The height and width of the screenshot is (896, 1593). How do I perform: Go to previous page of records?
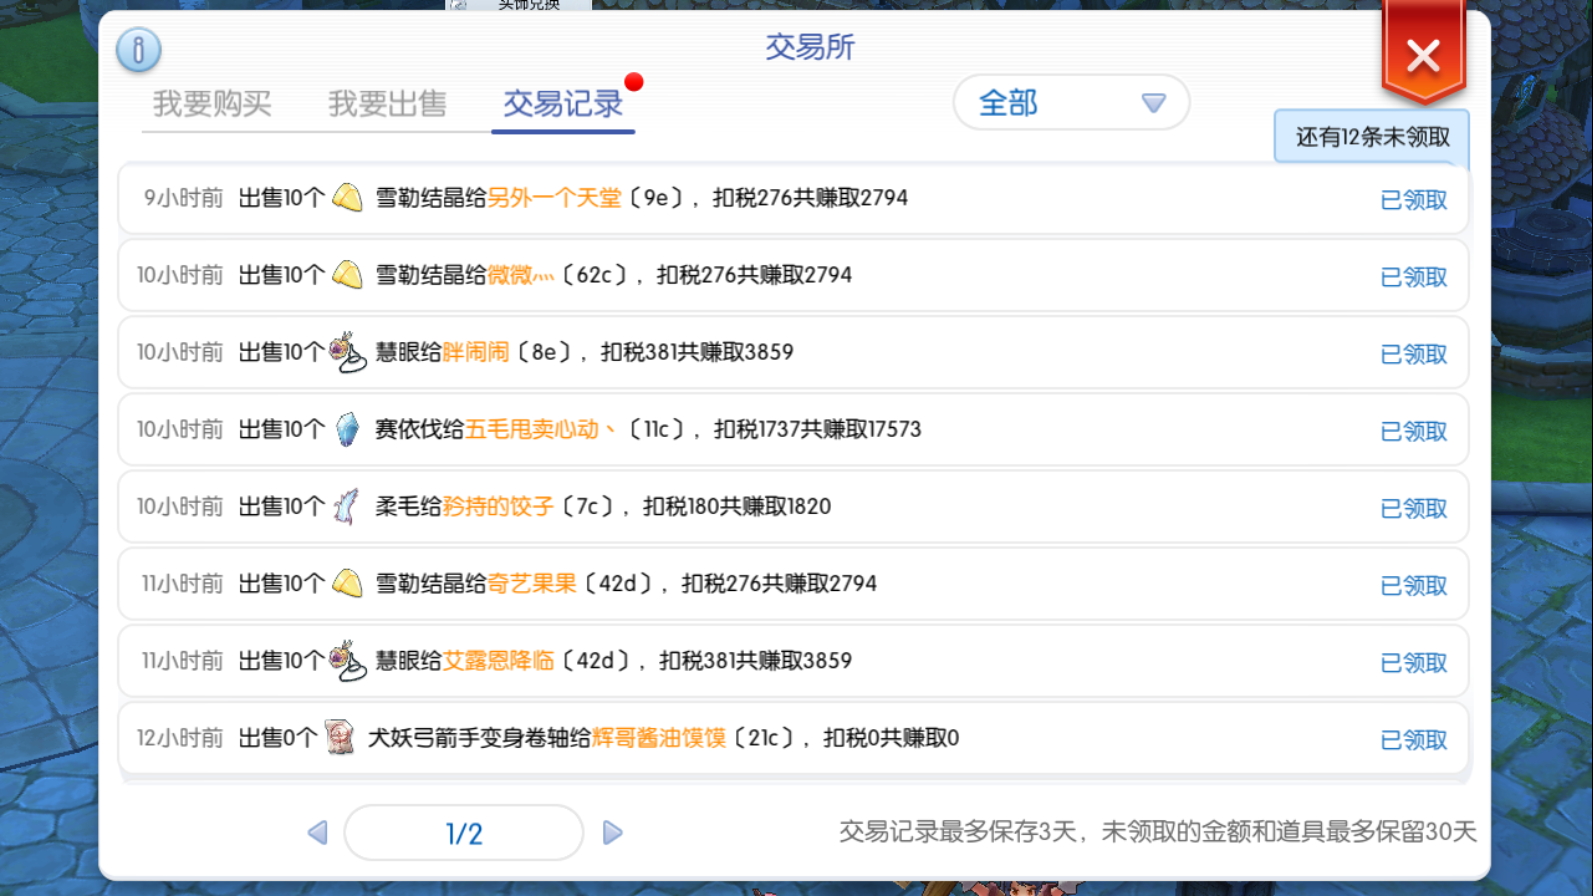point(317,833)
